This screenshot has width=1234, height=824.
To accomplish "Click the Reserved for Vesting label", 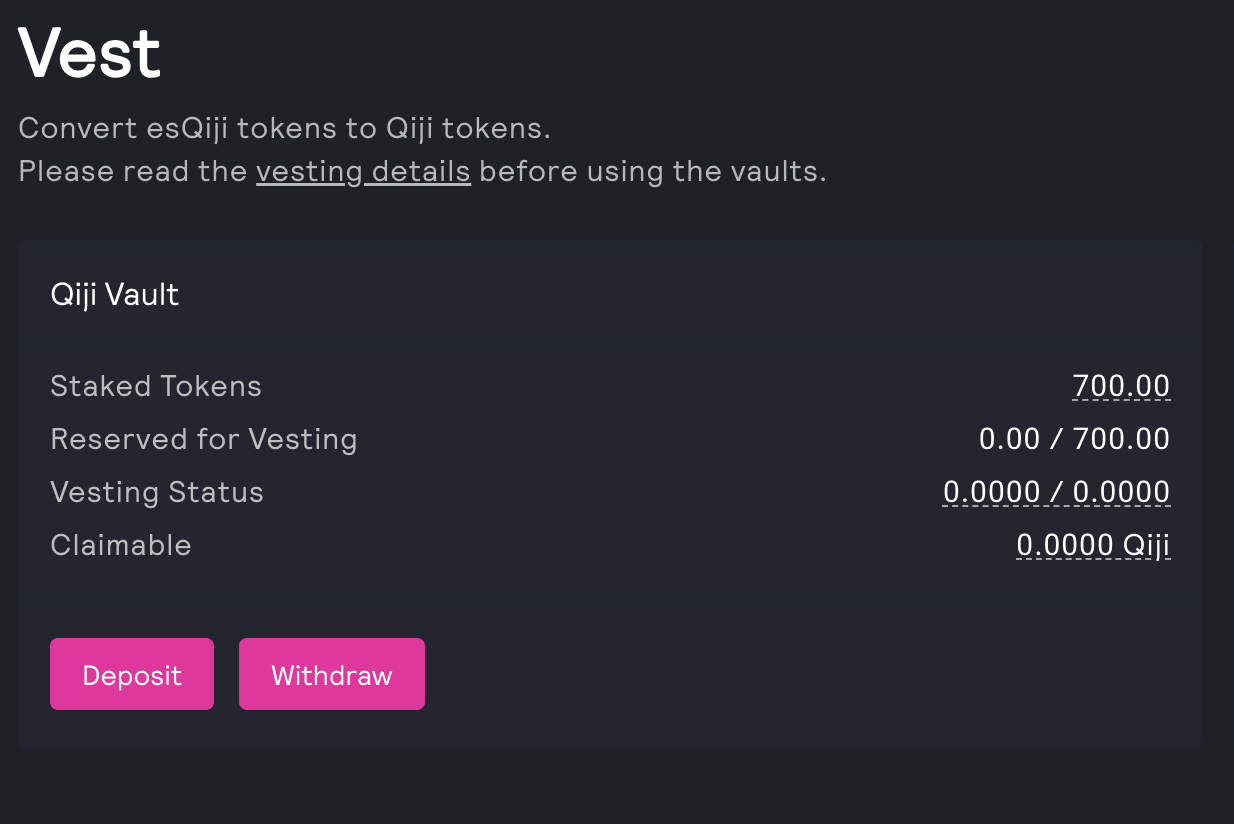I will point(204,439).
